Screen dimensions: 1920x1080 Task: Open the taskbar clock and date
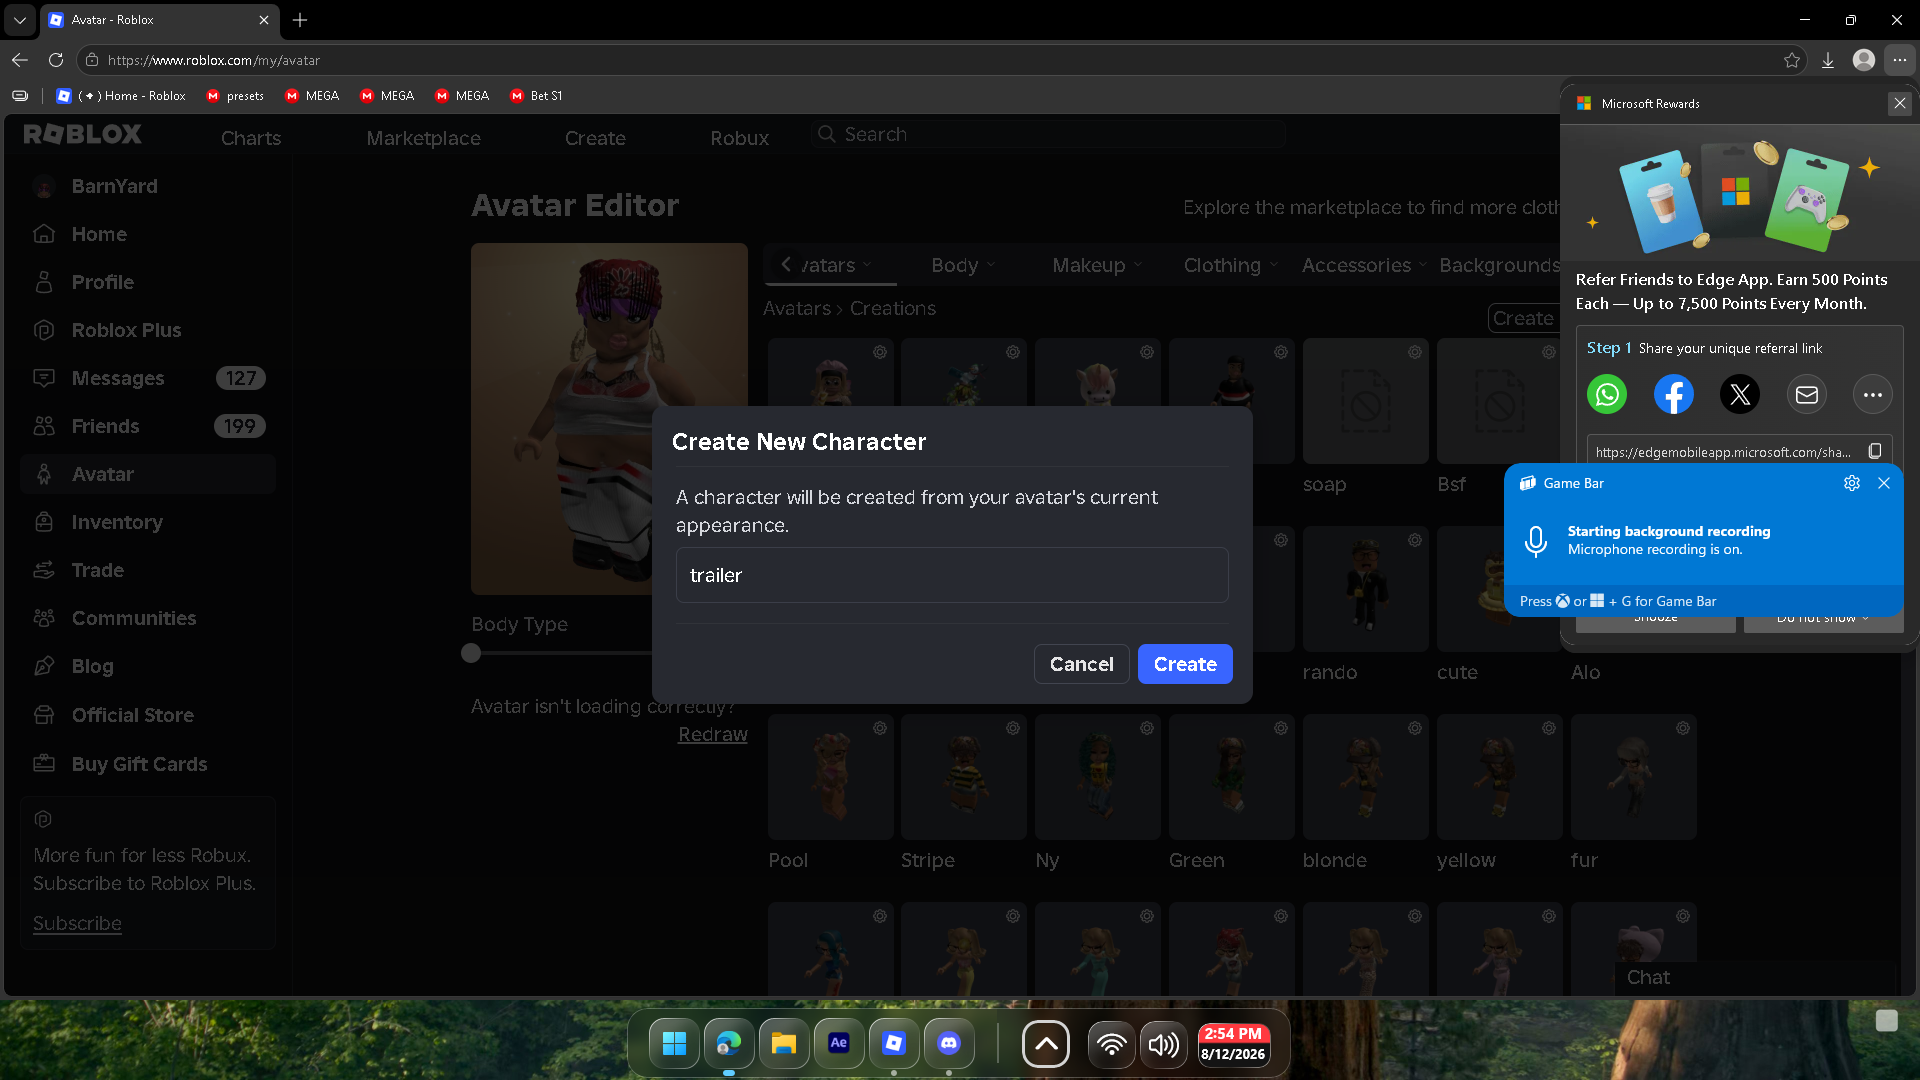(1233, 1044)
